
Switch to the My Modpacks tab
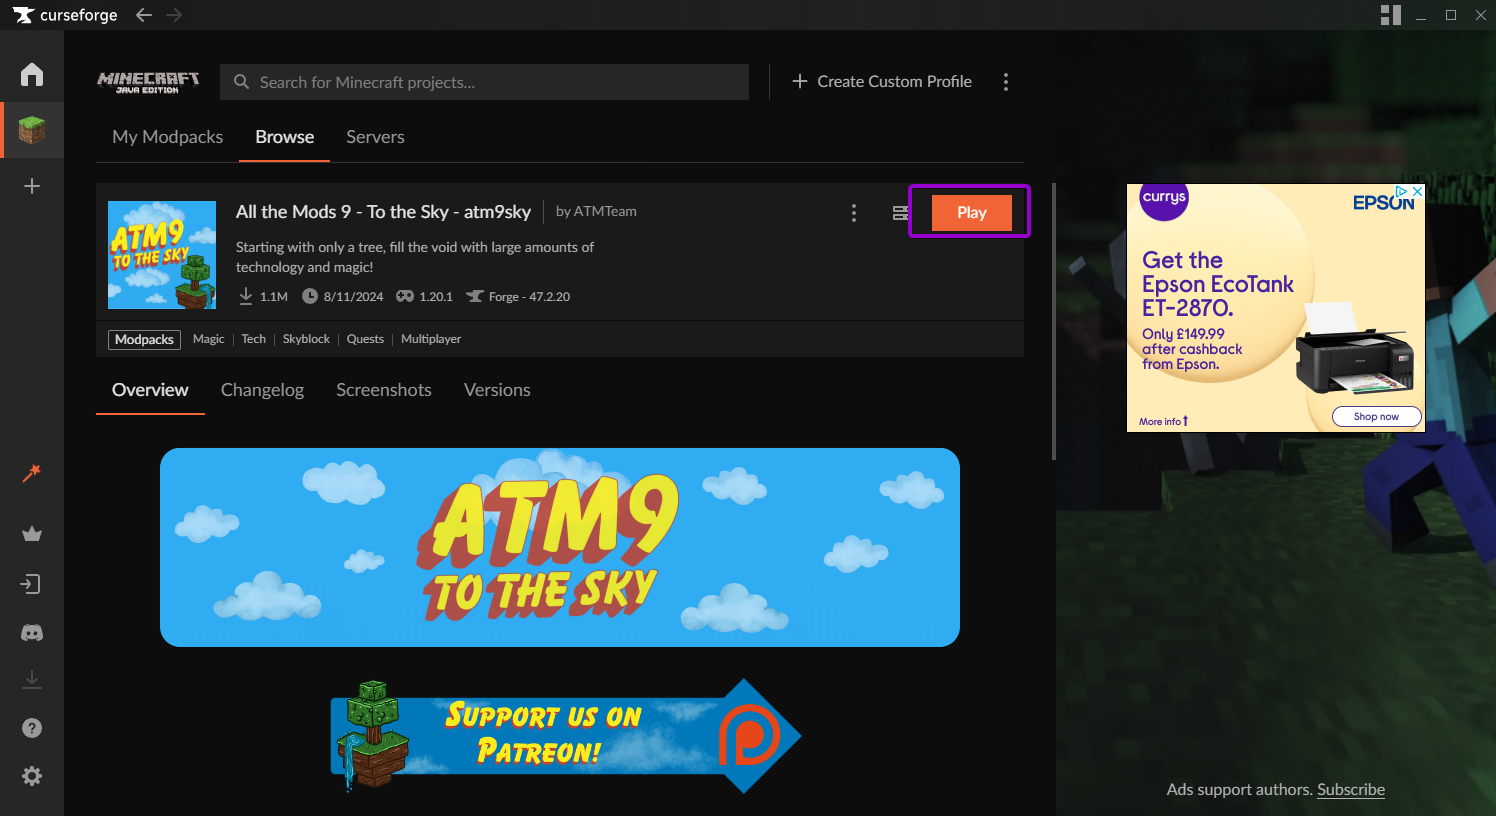(168, 137)
